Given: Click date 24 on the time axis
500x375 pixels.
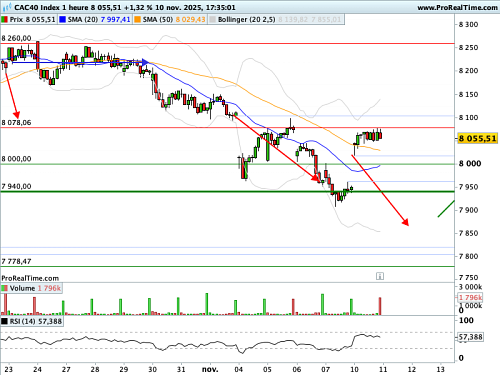Looking at the screenshot, I should 37,369.
